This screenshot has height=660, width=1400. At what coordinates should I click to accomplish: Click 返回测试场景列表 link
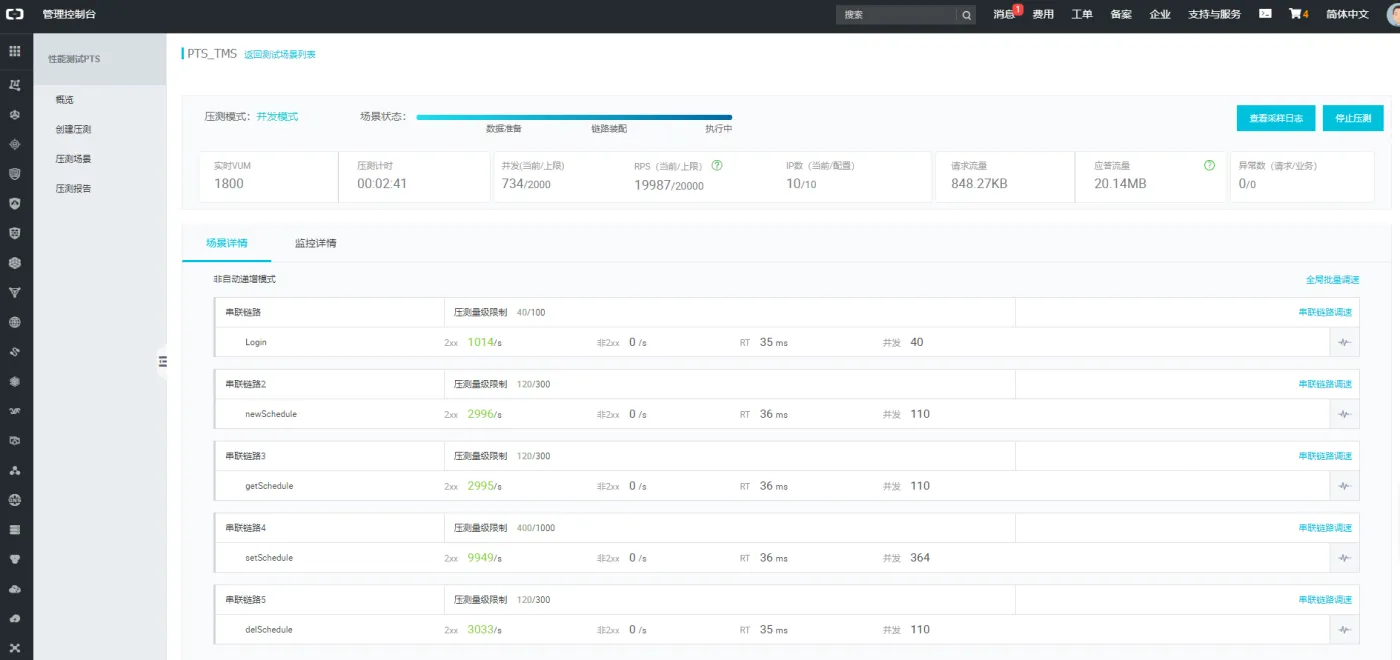pos(280,54)
